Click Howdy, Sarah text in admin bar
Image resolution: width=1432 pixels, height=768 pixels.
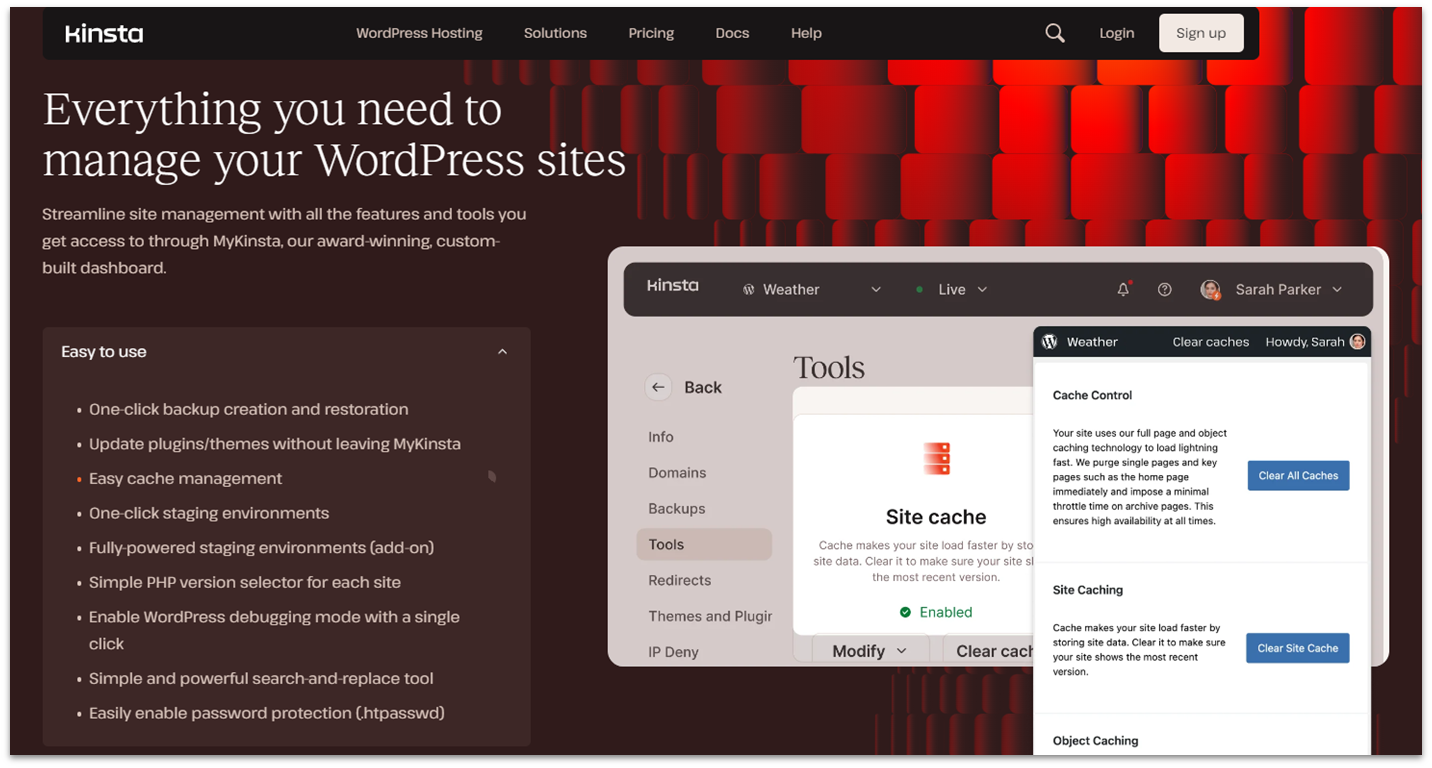1304,342
